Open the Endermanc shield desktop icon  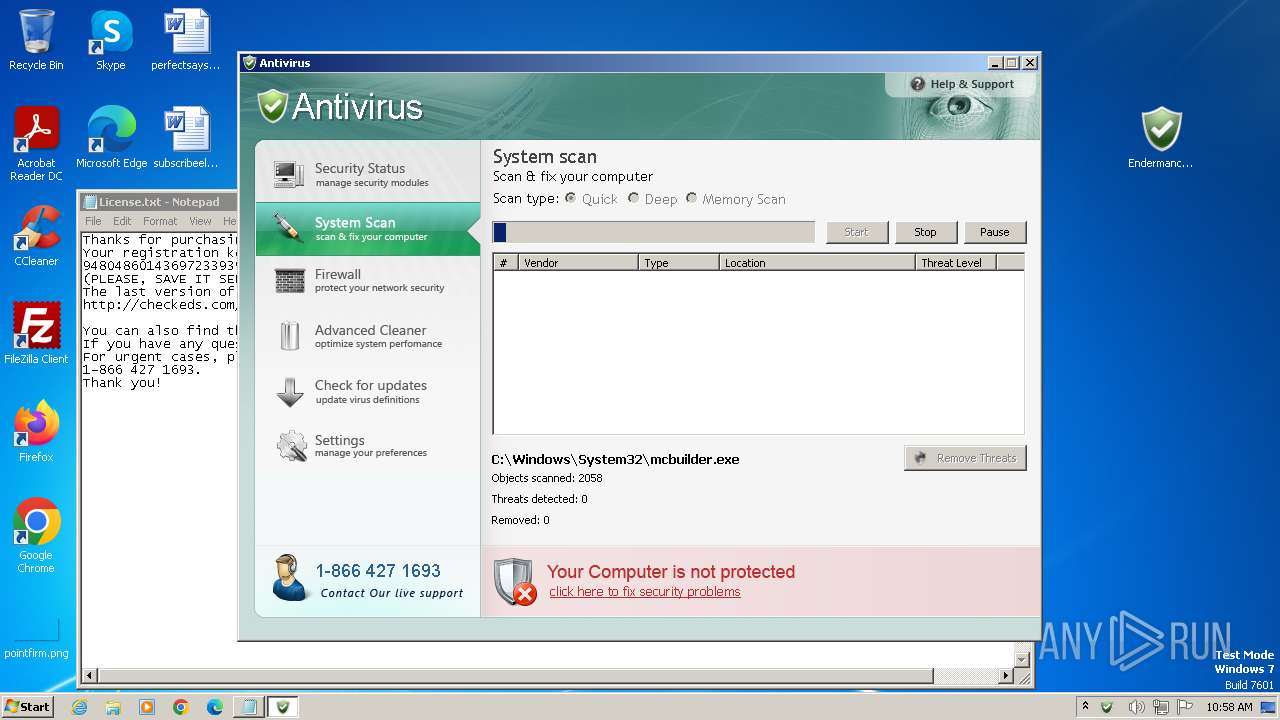pyautogui.click(x=1161, y=138)
